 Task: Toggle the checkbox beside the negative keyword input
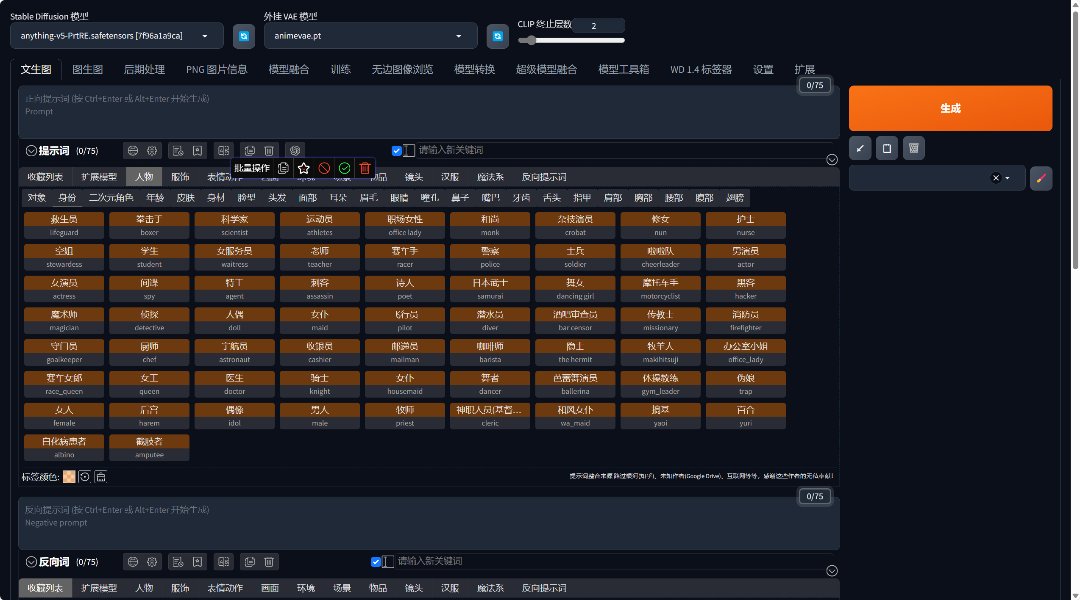click(x=376, y=562)
